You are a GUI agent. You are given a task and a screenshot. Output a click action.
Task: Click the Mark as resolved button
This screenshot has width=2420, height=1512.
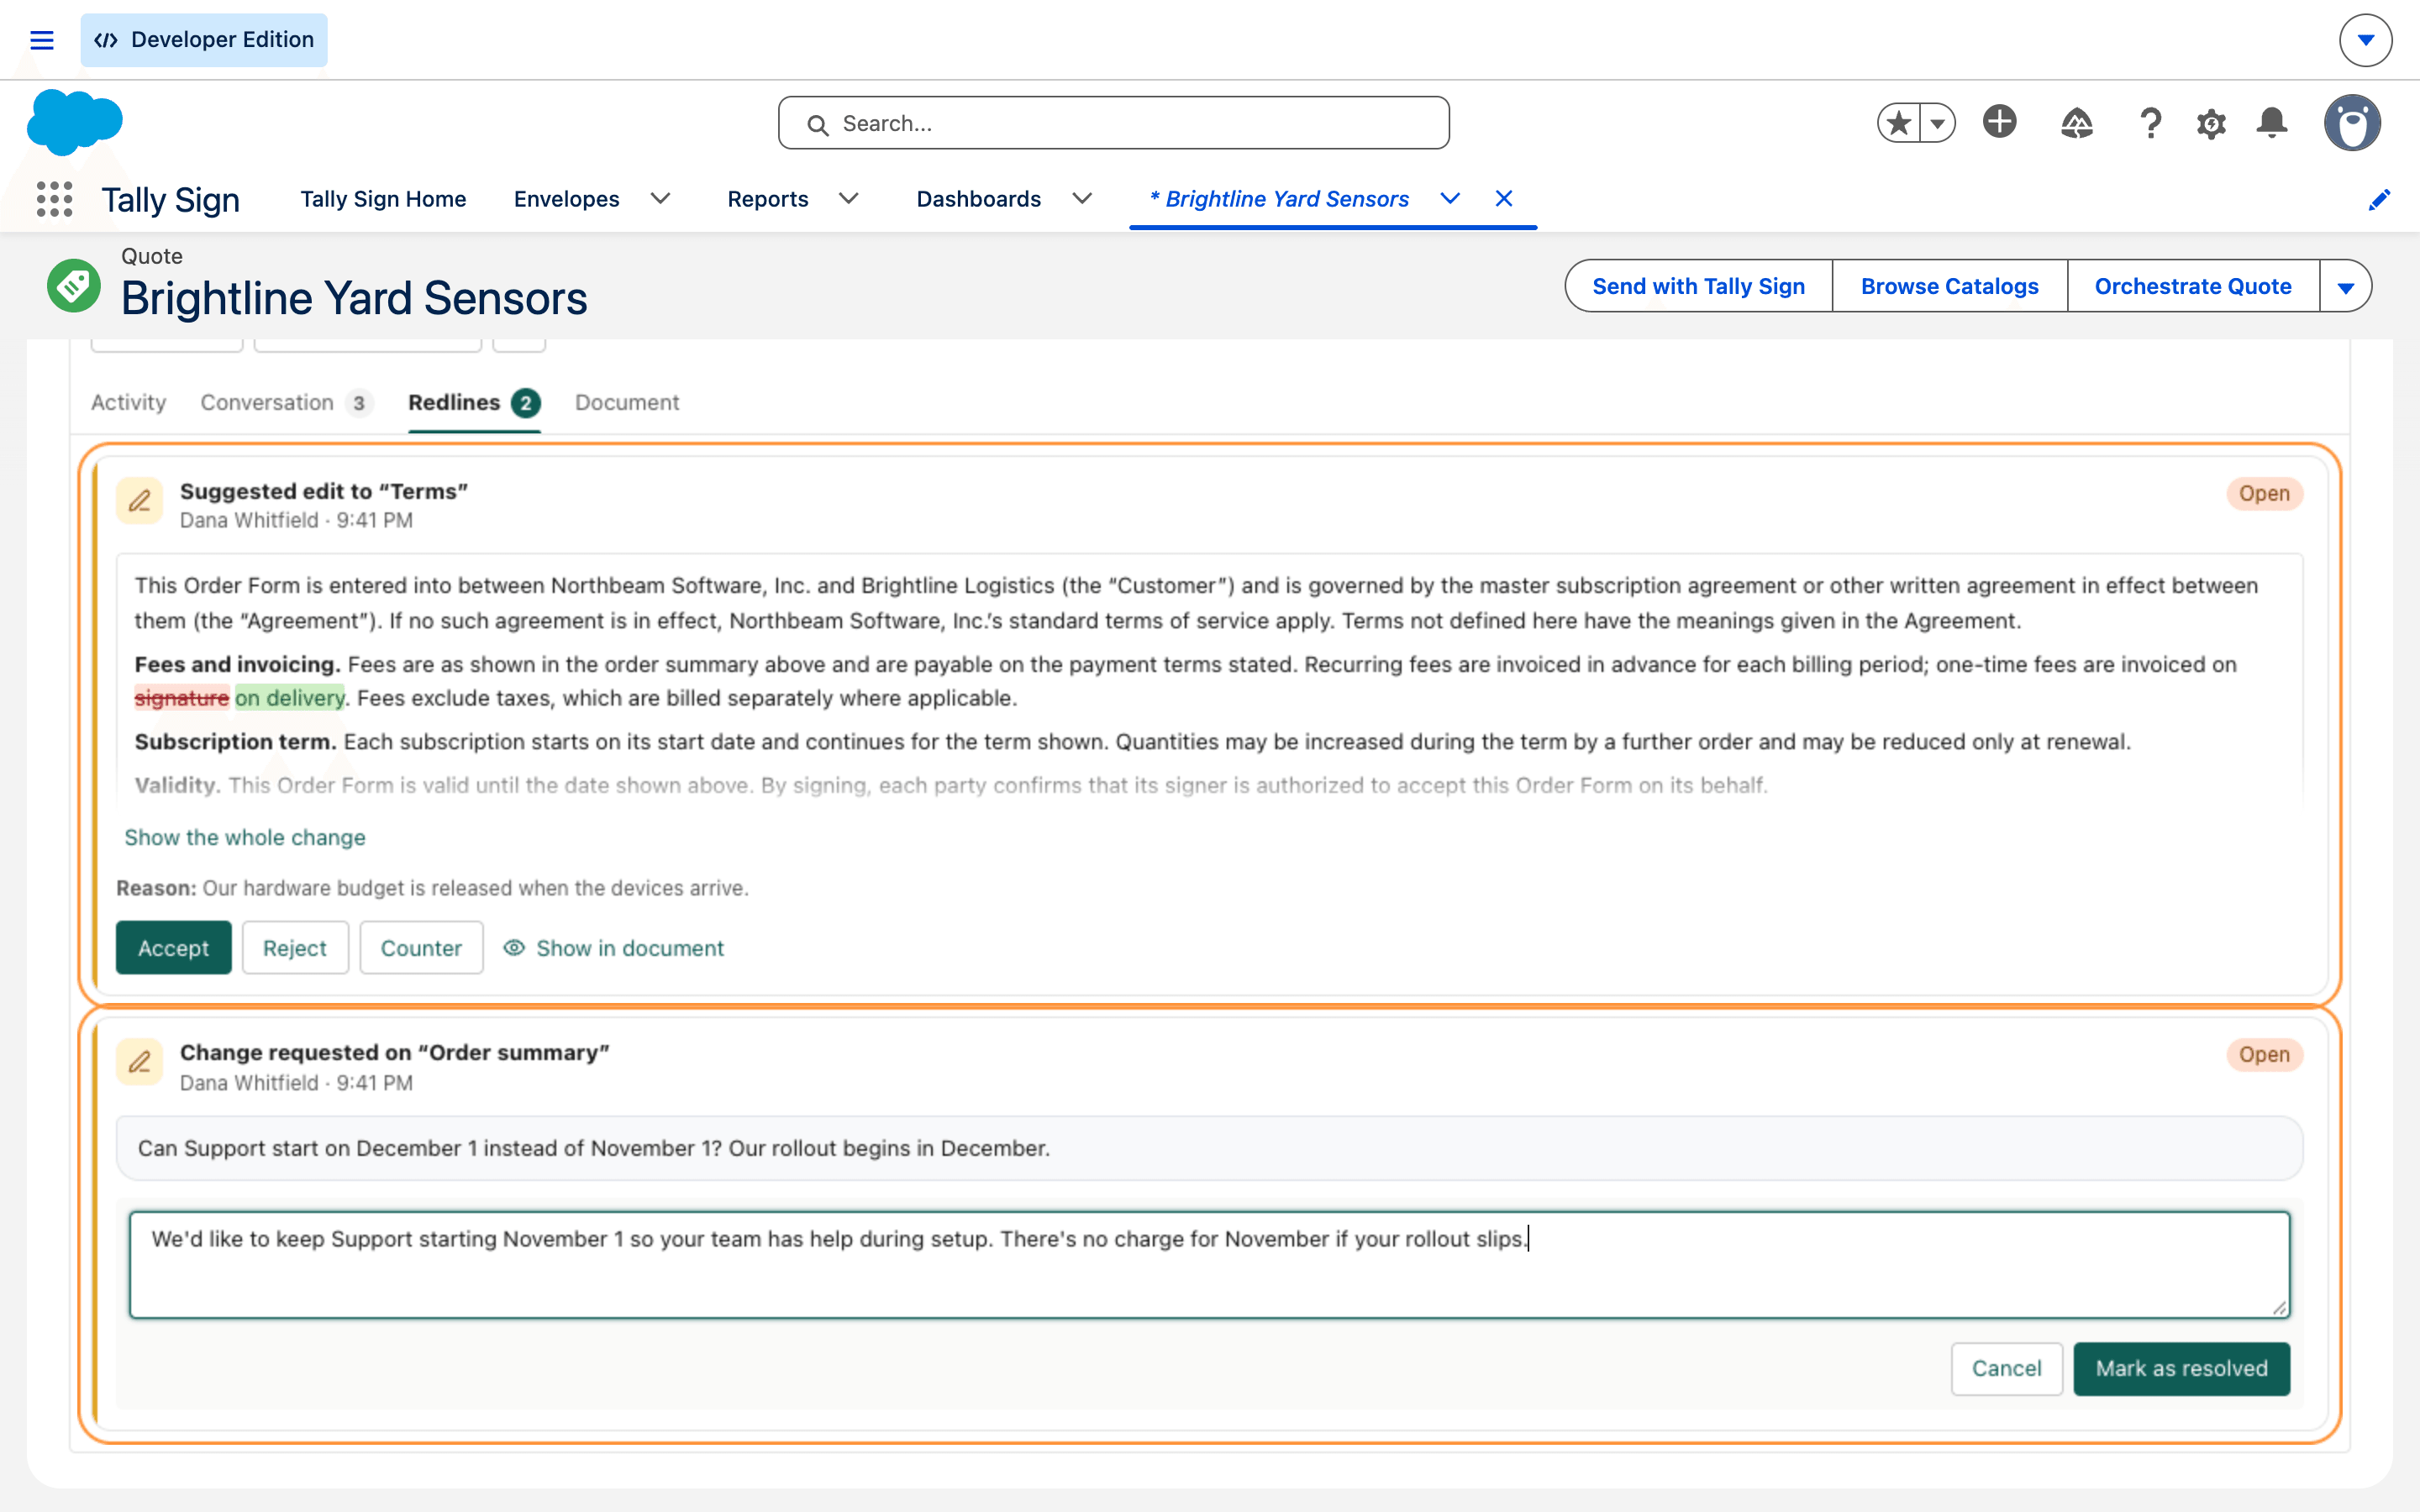2181,1368
